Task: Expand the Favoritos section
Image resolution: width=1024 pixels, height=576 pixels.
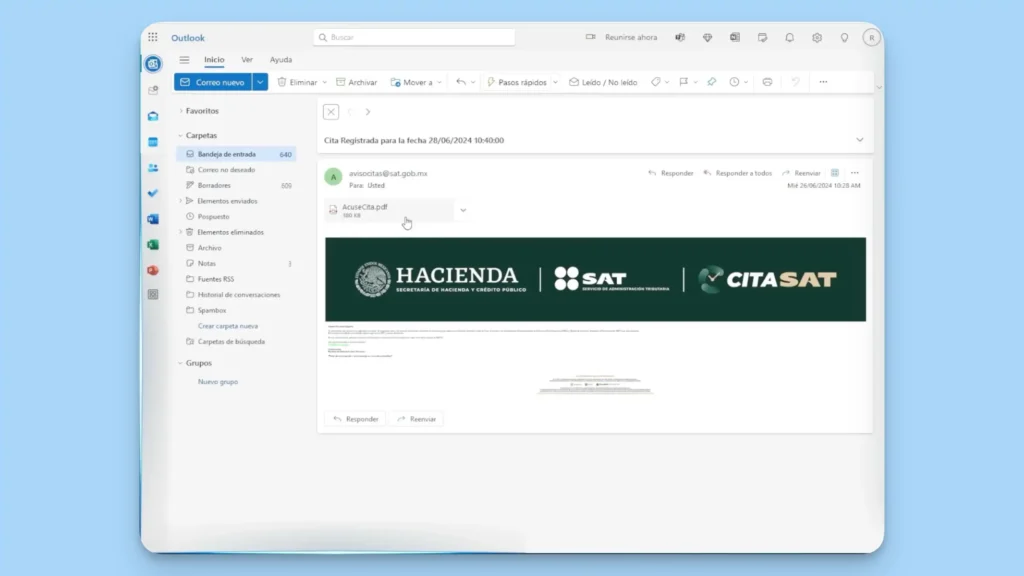Action: [x=181, y=111]
